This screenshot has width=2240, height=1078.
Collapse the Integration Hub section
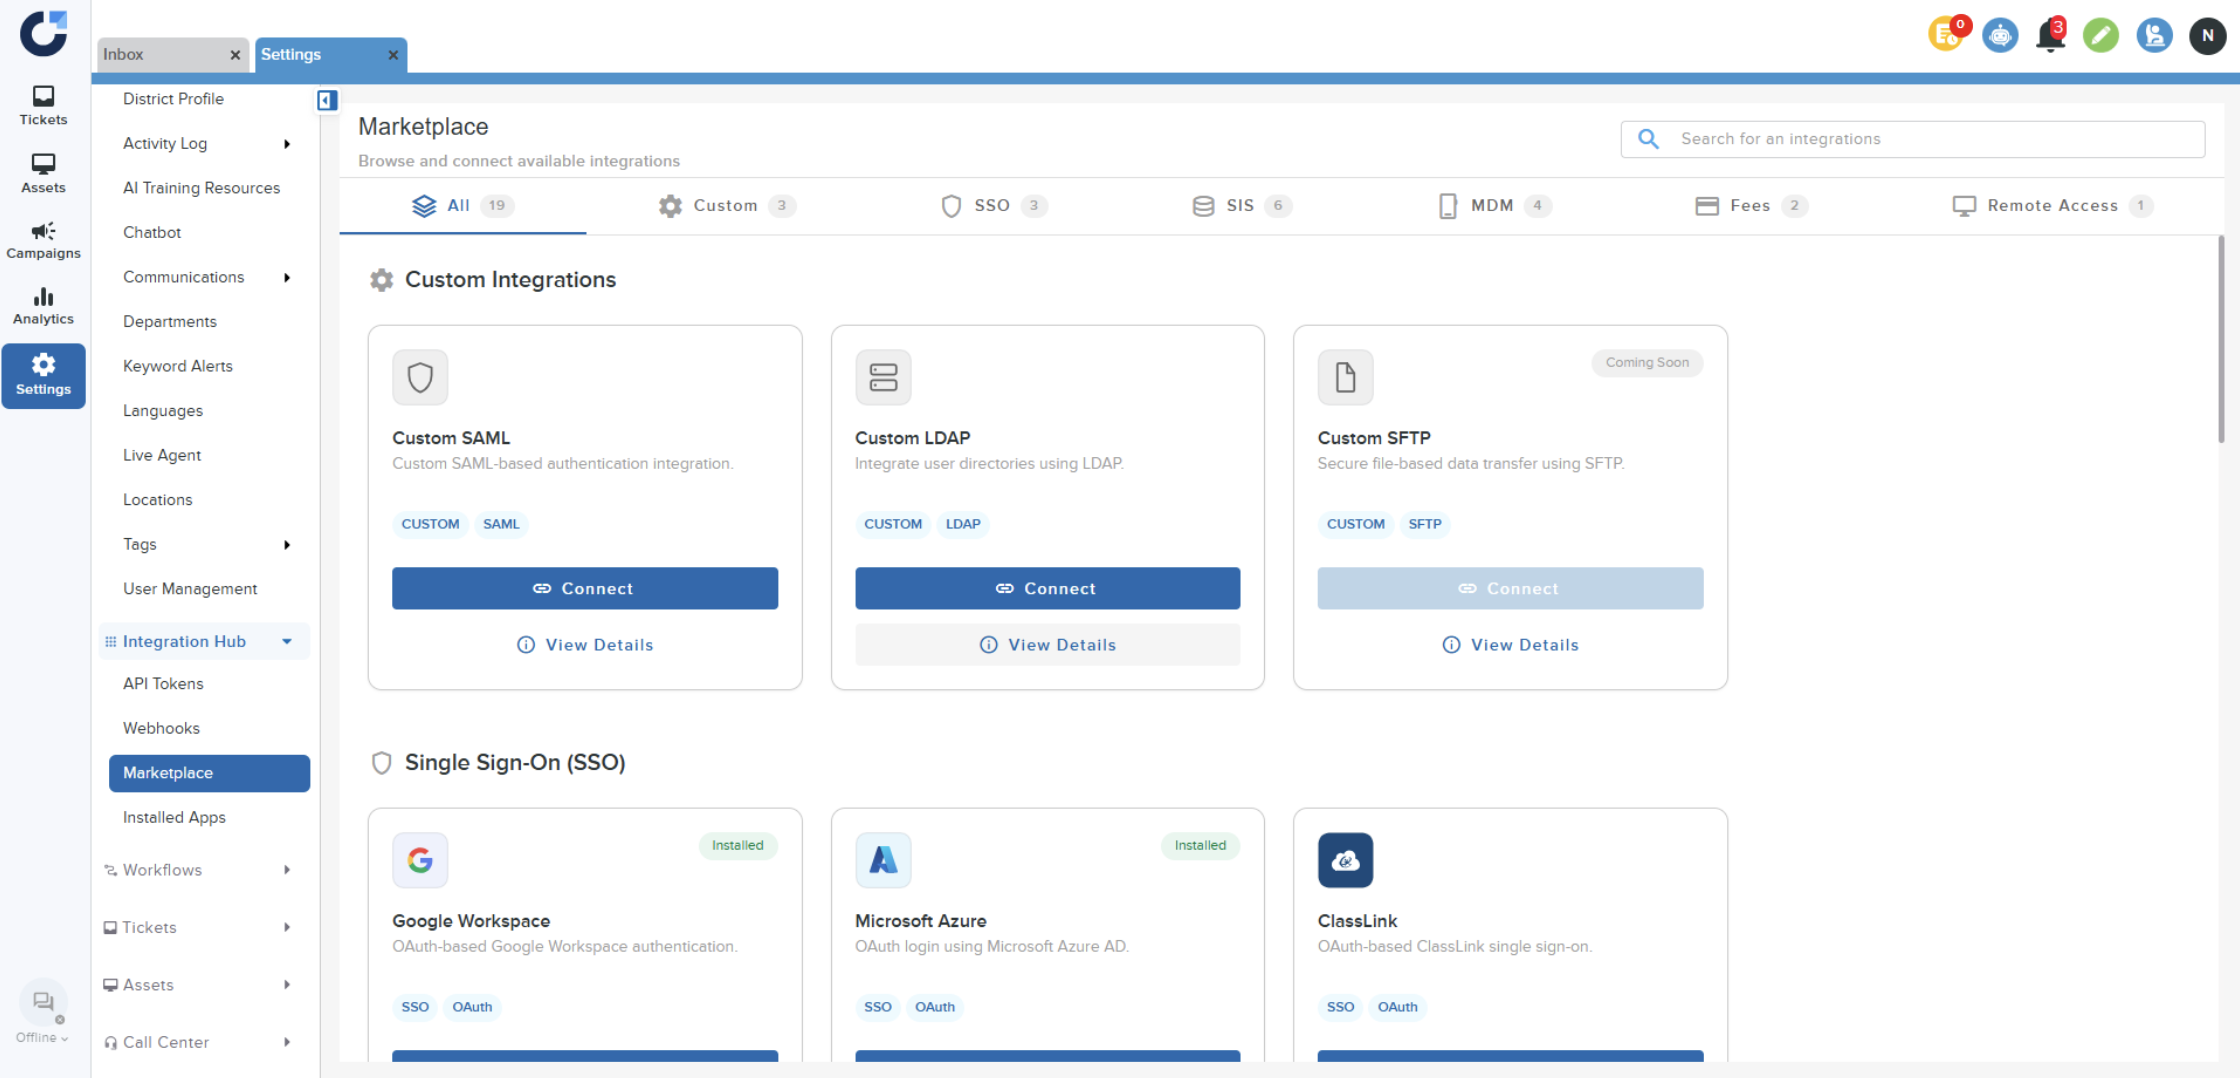click(x=287, y=641)
